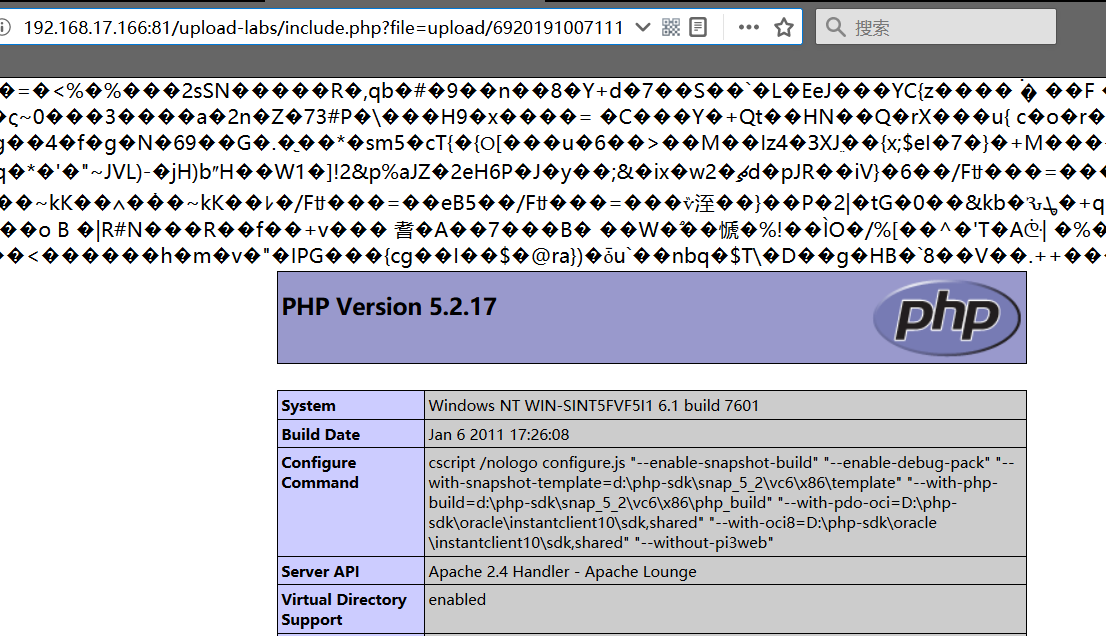Click the Server API row label
The height and width of the screenshot is (636, 1106).
321,572
